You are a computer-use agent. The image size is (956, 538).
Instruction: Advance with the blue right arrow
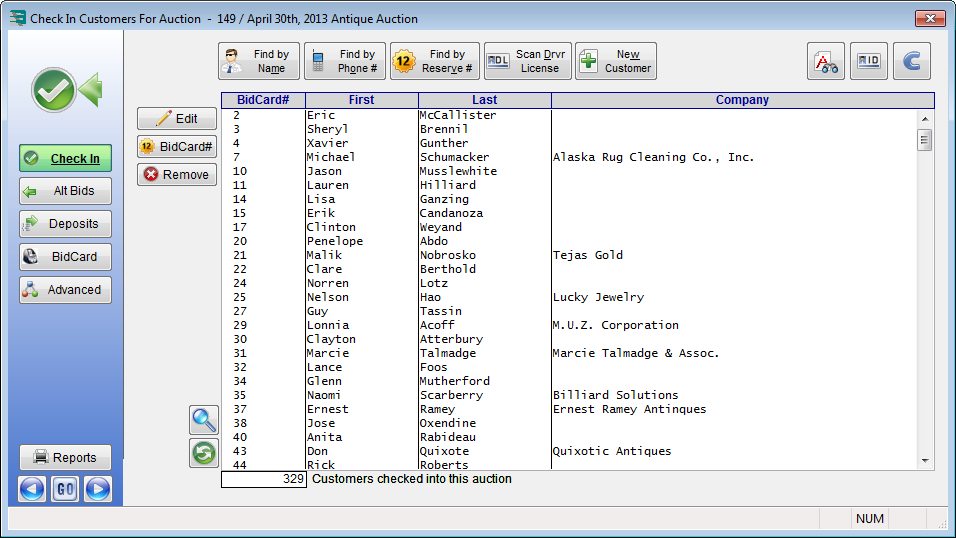pos(98,489)
